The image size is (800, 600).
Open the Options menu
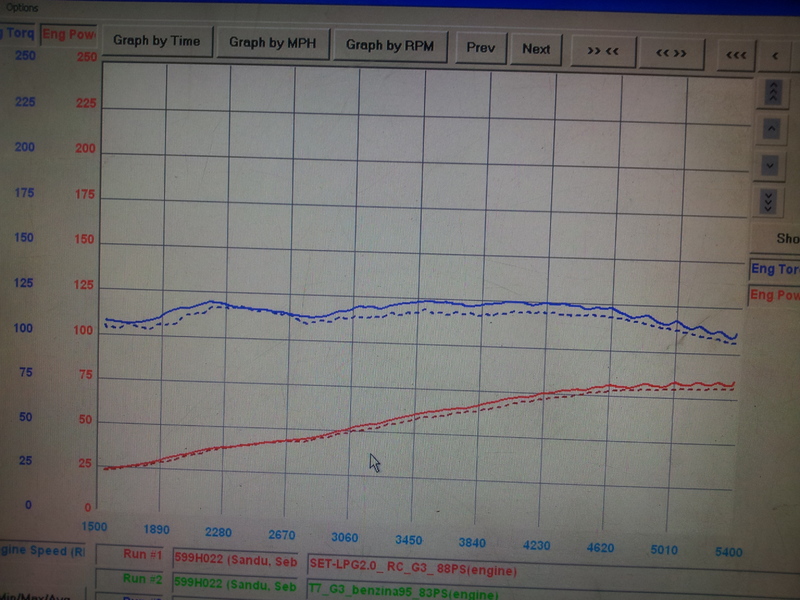coord(22,8)
